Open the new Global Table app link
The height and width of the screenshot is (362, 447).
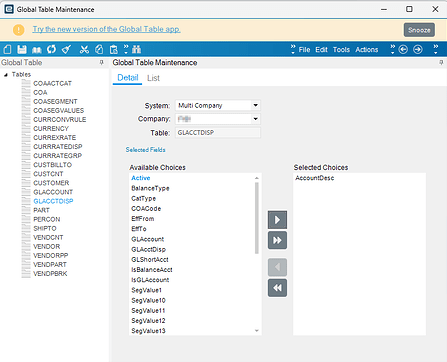coord(107,29)
